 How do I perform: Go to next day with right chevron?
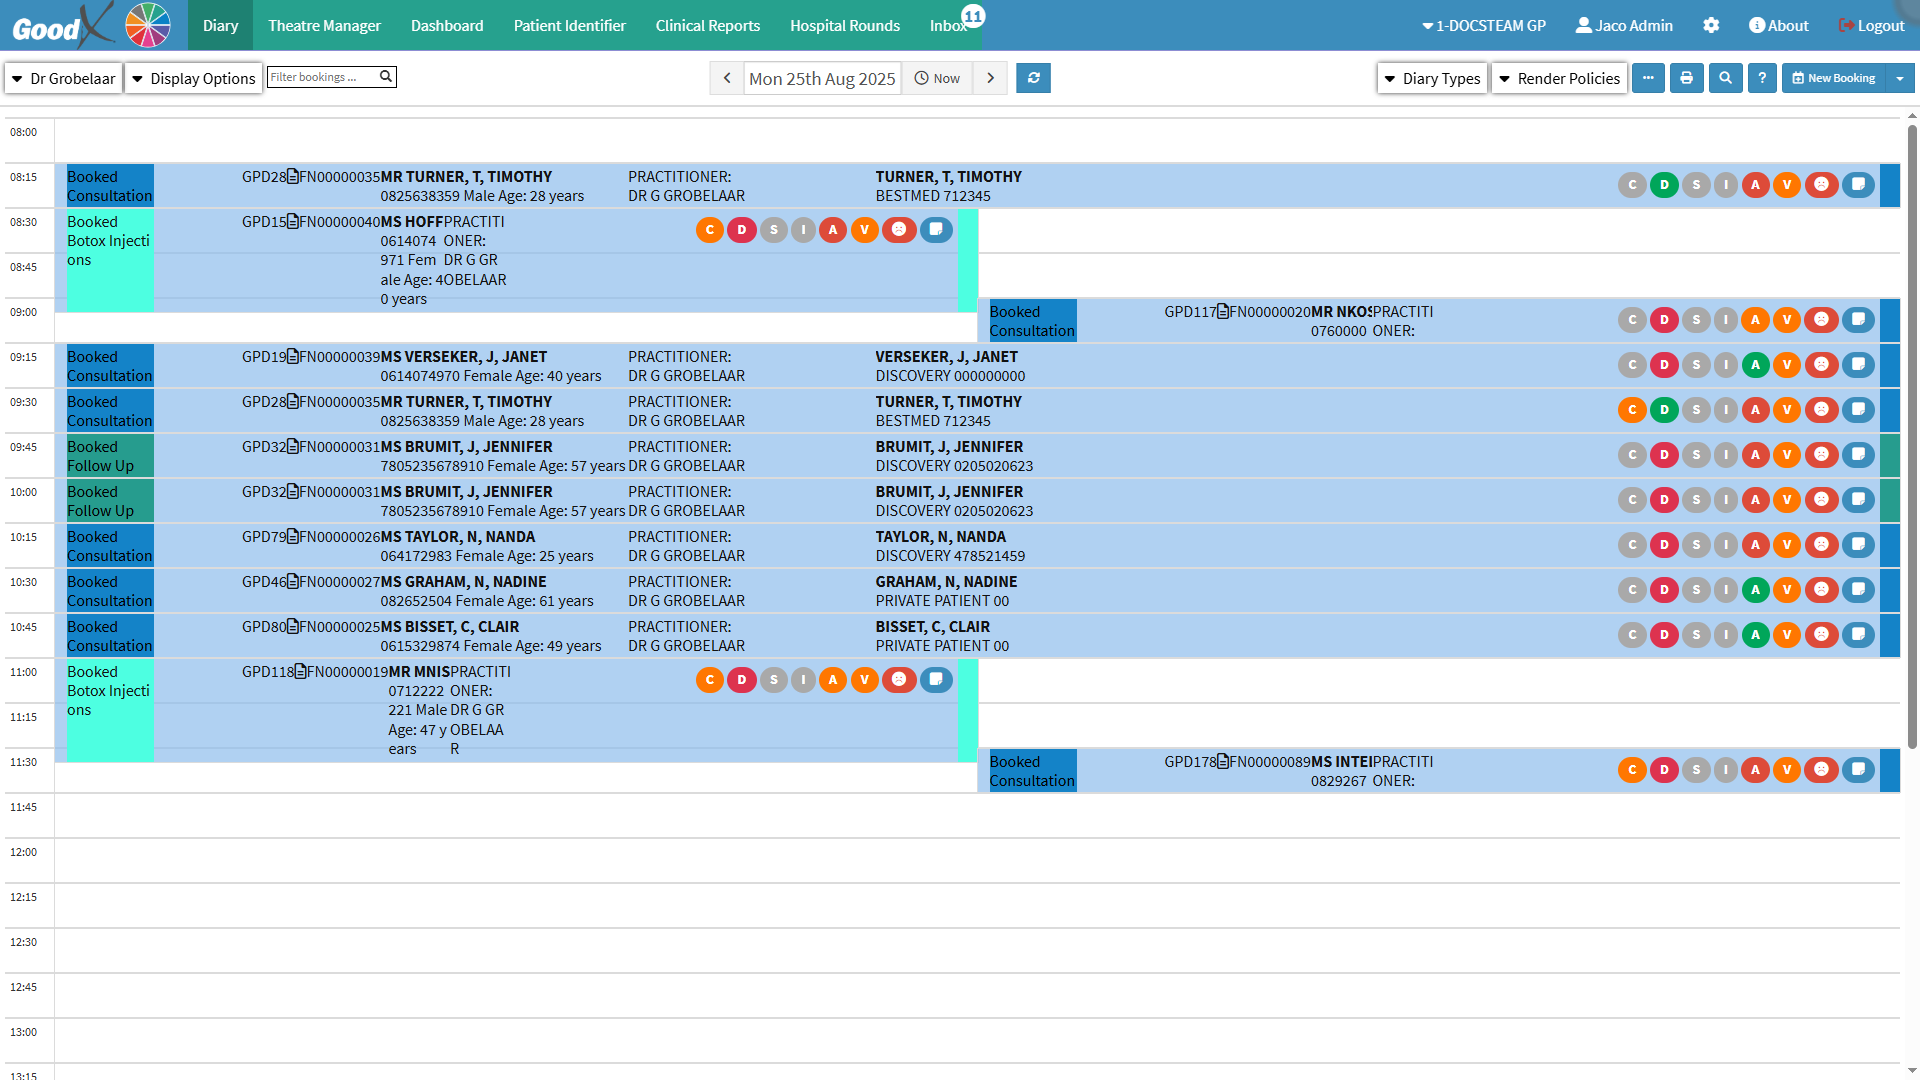(990, 78)
